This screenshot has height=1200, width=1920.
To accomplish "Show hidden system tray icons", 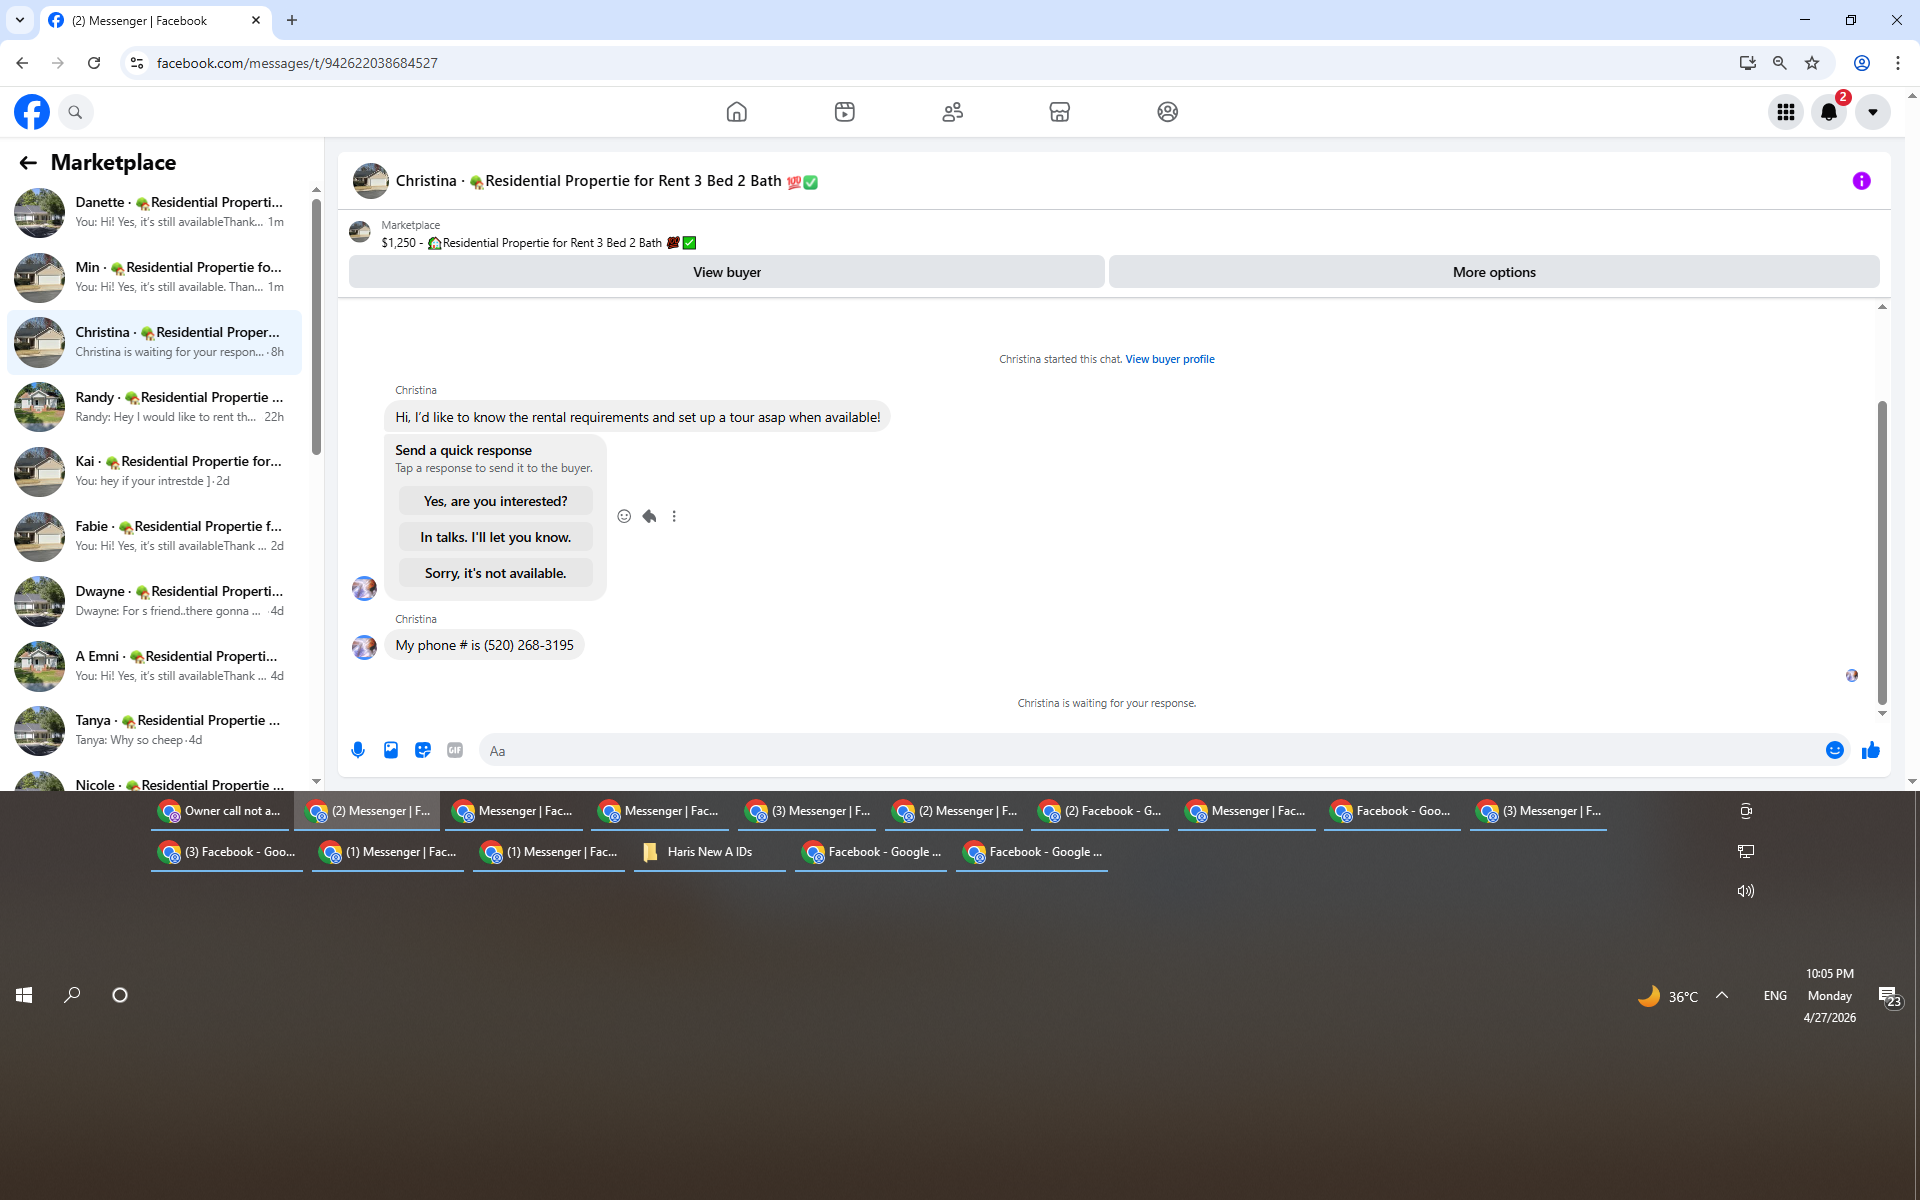I will (1722, 995).
